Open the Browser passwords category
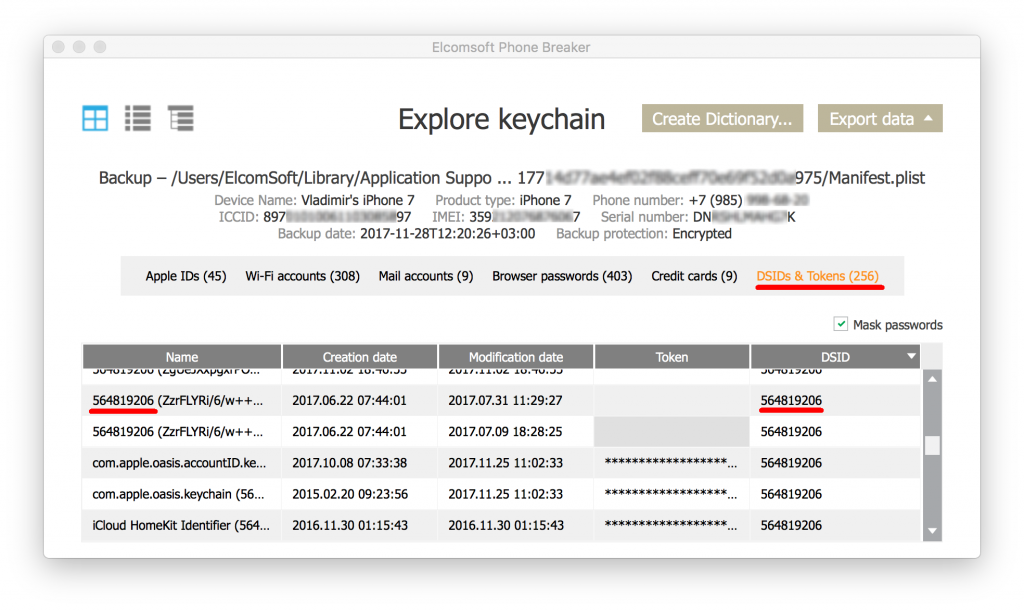 point(561,276)
